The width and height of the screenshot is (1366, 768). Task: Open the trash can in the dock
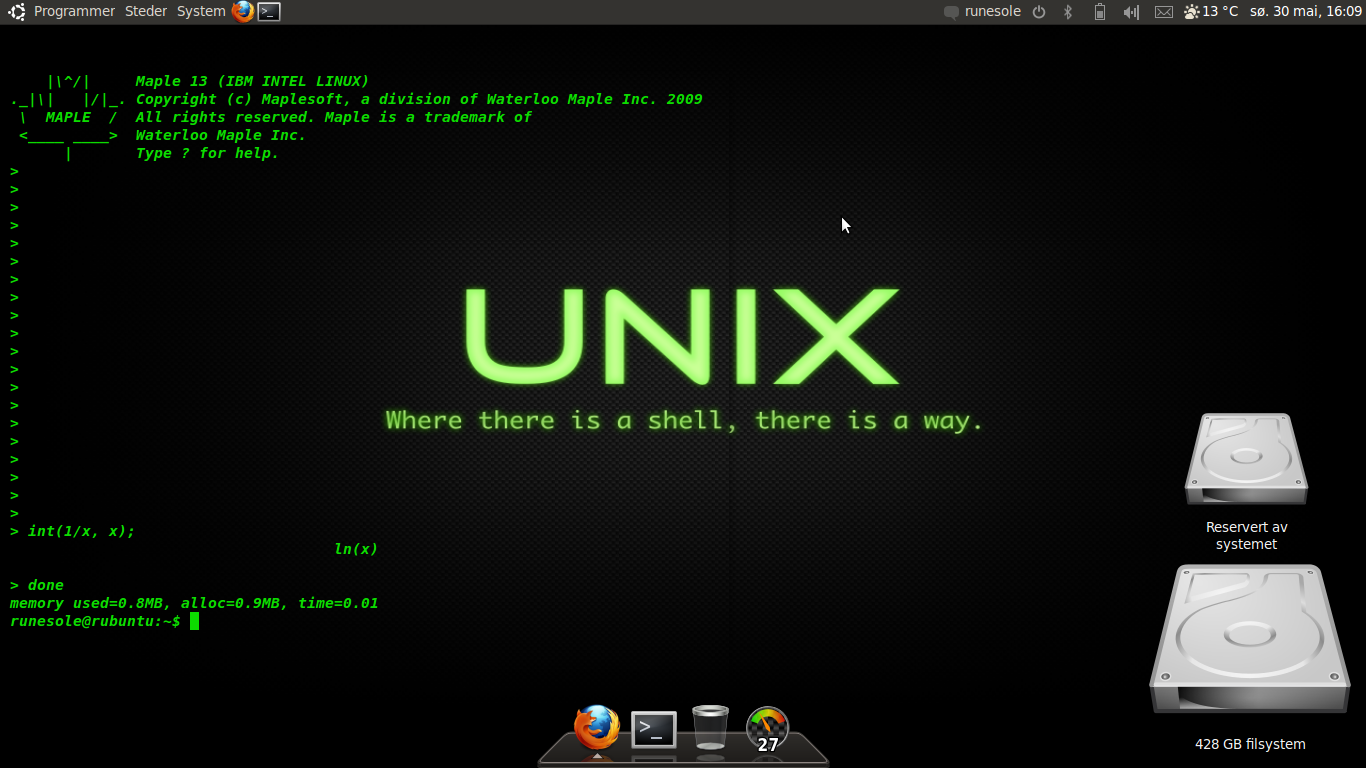(710, 727)
